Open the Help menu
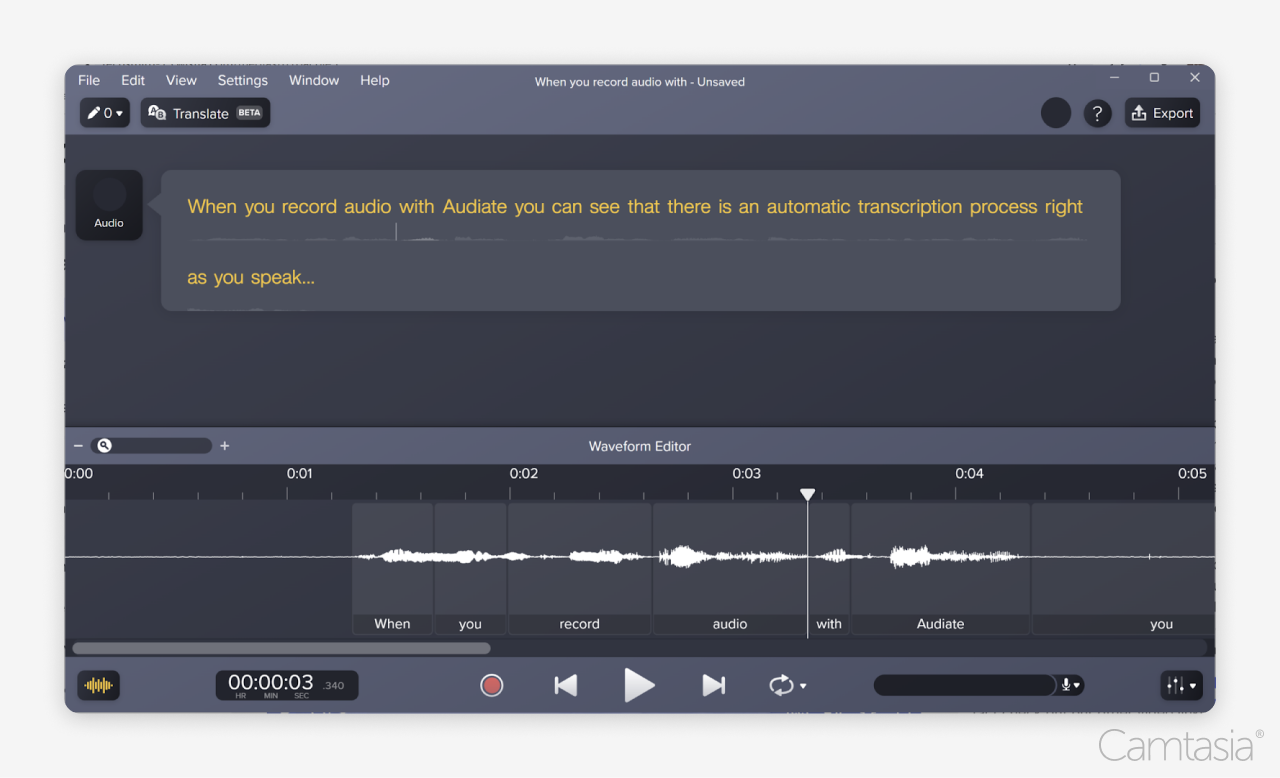This screenshot has height=778, width=1280. tap(375, 80)
